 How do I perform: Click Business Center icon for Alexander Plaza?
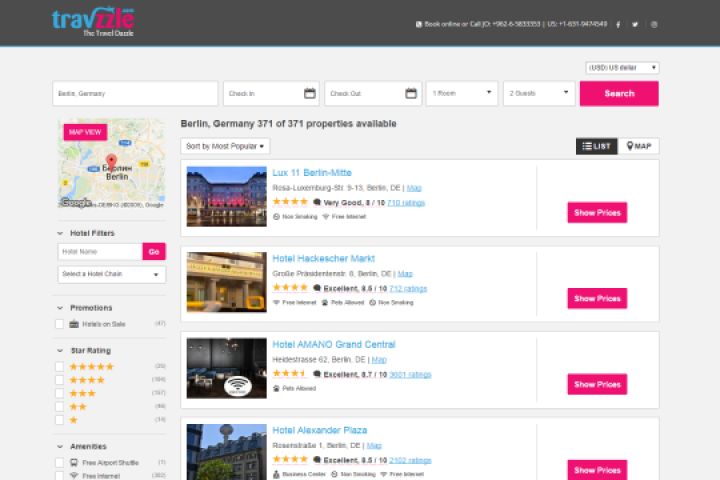click(276, 474)
